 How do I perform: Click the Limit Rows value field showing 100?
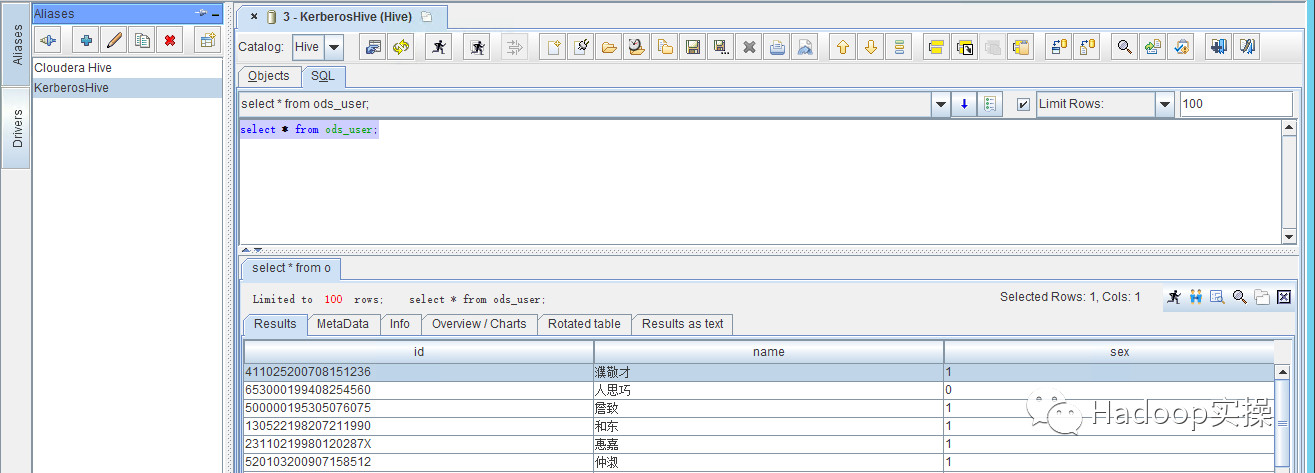1236,104
